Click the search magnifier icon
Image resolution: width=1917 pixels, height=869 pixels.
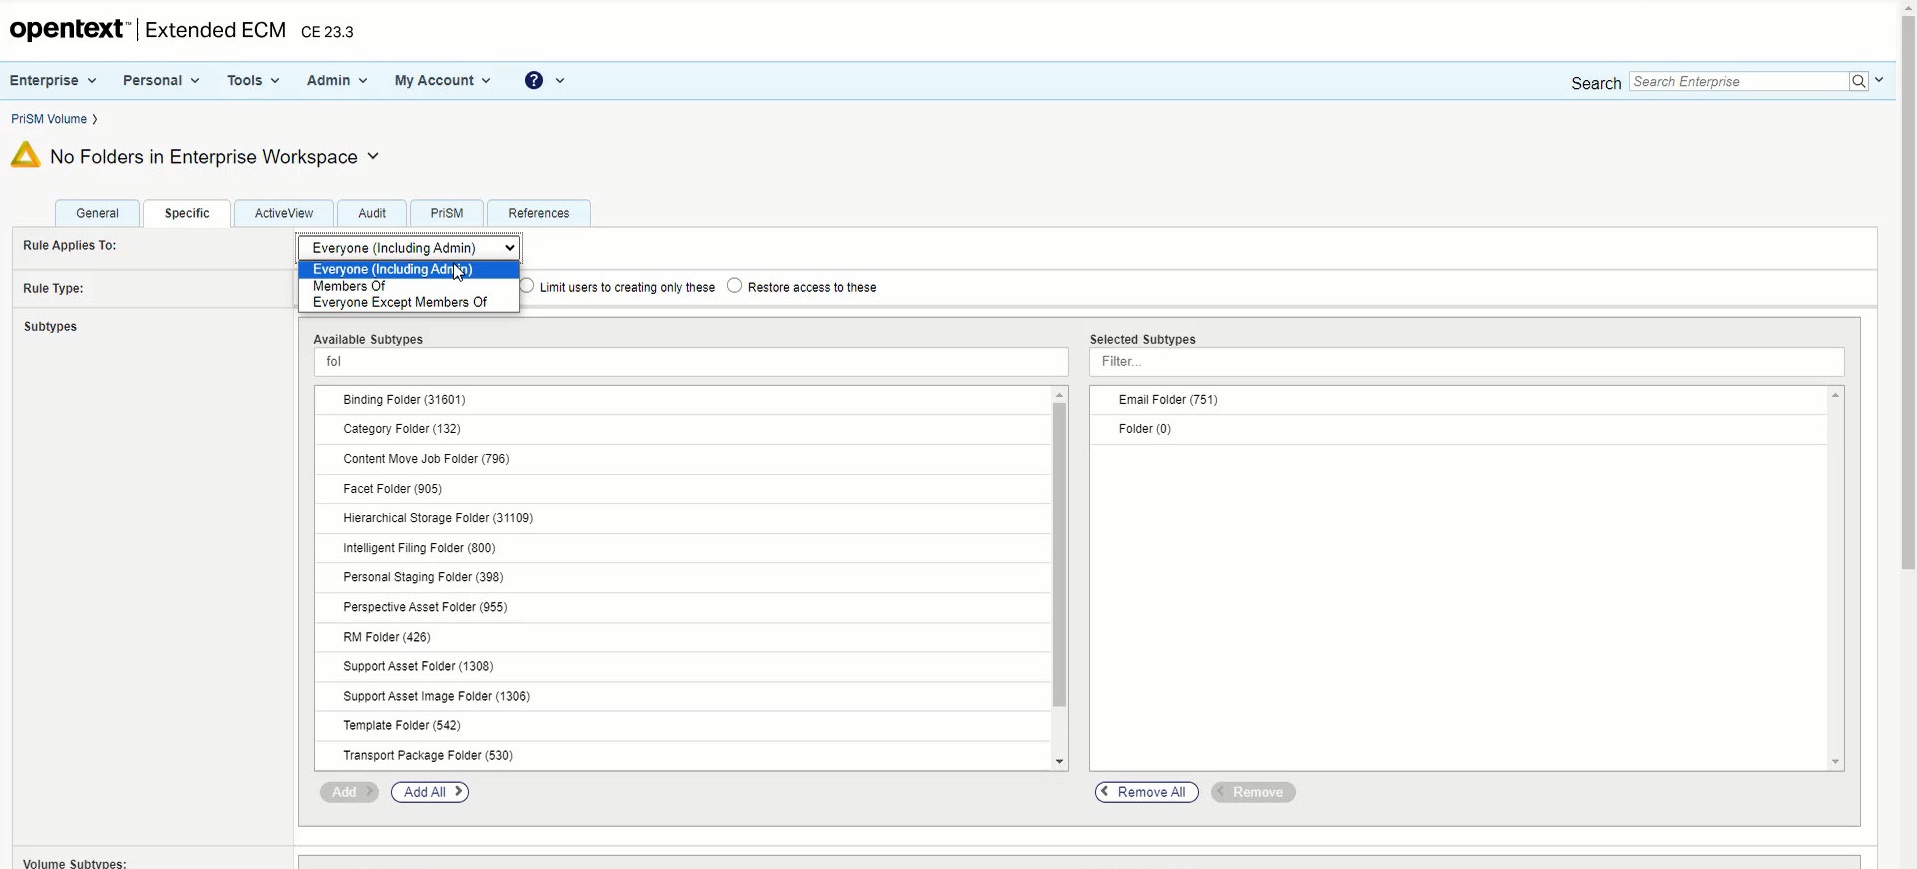pyautogui.click(x=1858, y=82)
